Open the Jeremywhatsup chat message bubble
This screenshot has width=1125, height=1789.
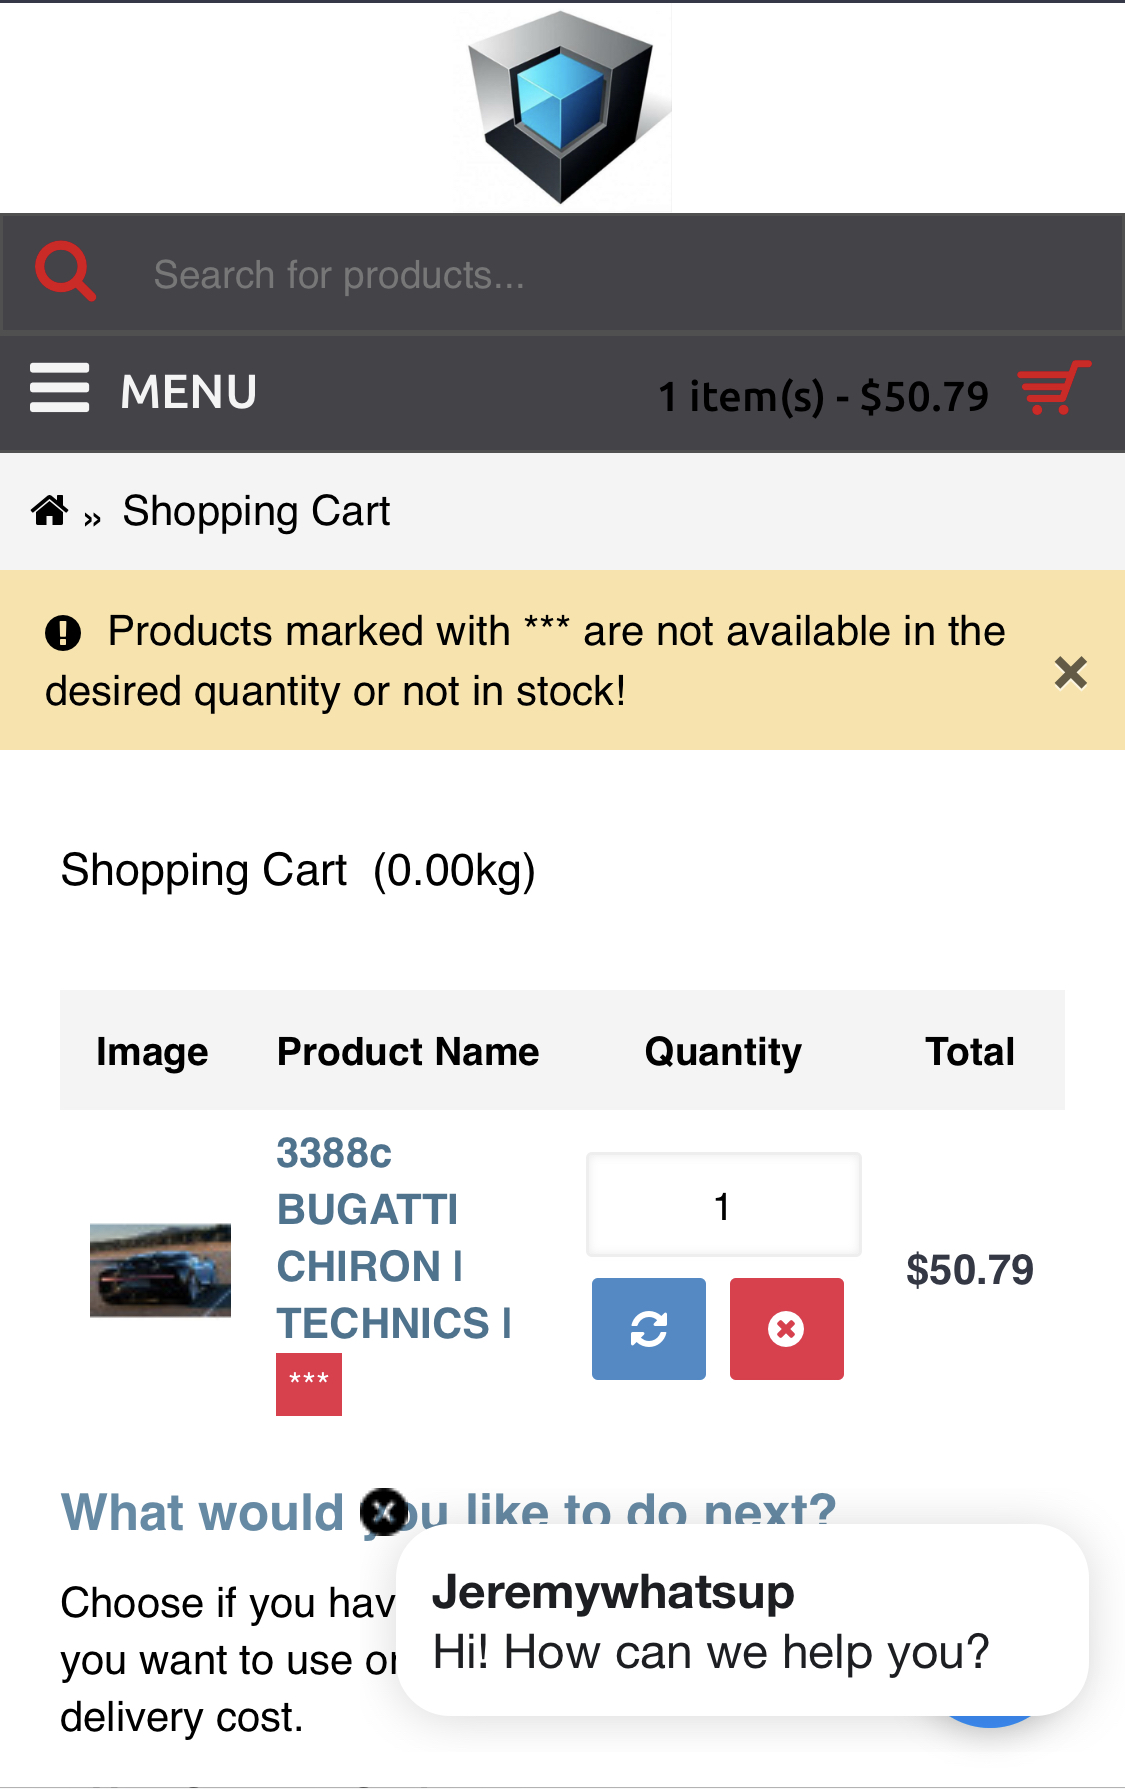click(741, 1620)
